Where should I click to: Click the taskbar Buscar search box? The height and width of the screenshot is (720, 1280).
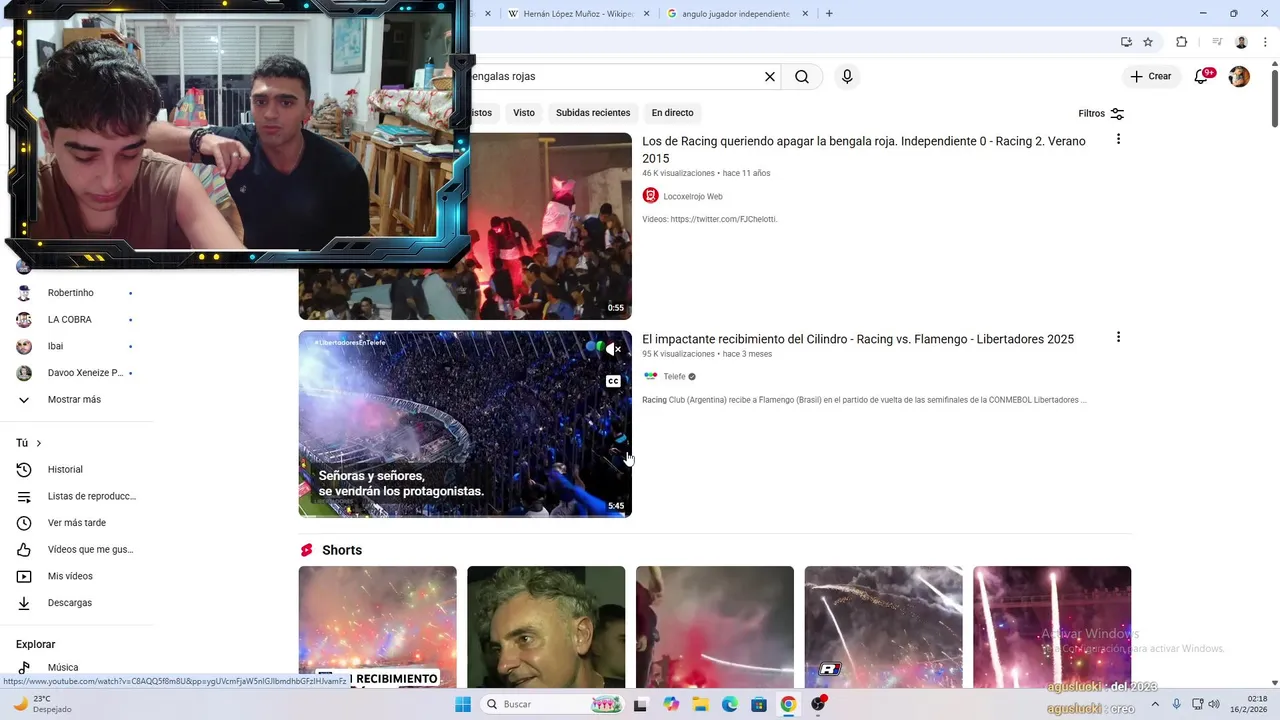551,704
